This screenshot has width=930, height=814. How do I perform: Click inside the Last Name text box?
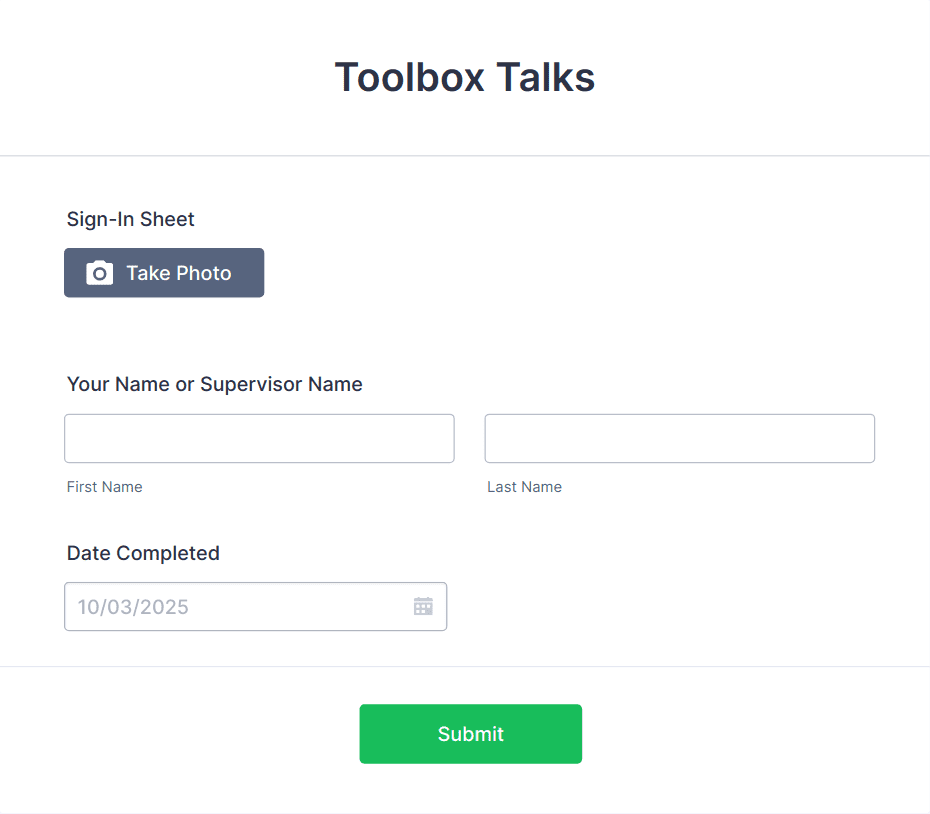[679, 438]
